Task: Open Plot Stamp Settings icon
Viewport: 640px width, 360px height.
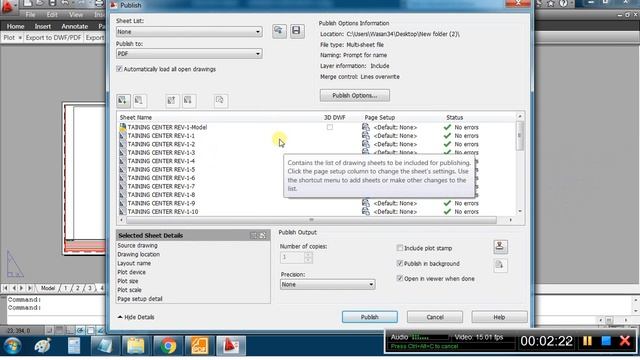Action: (500, 246)
